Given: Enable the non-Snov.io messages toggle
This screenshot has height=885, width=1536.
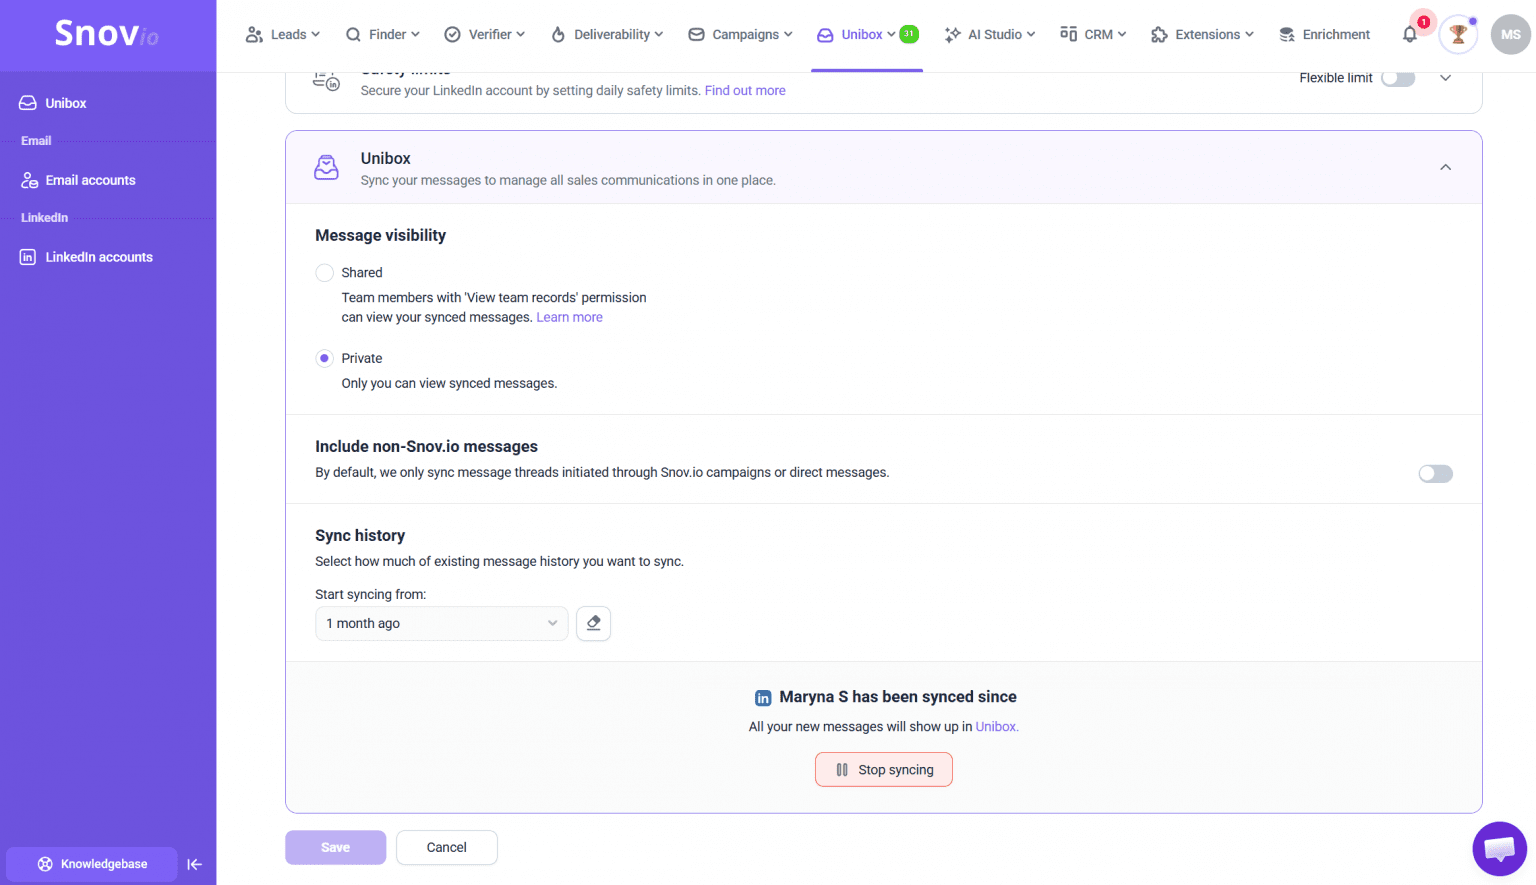Looking at the screenshot, I should tap(1435, 474).
